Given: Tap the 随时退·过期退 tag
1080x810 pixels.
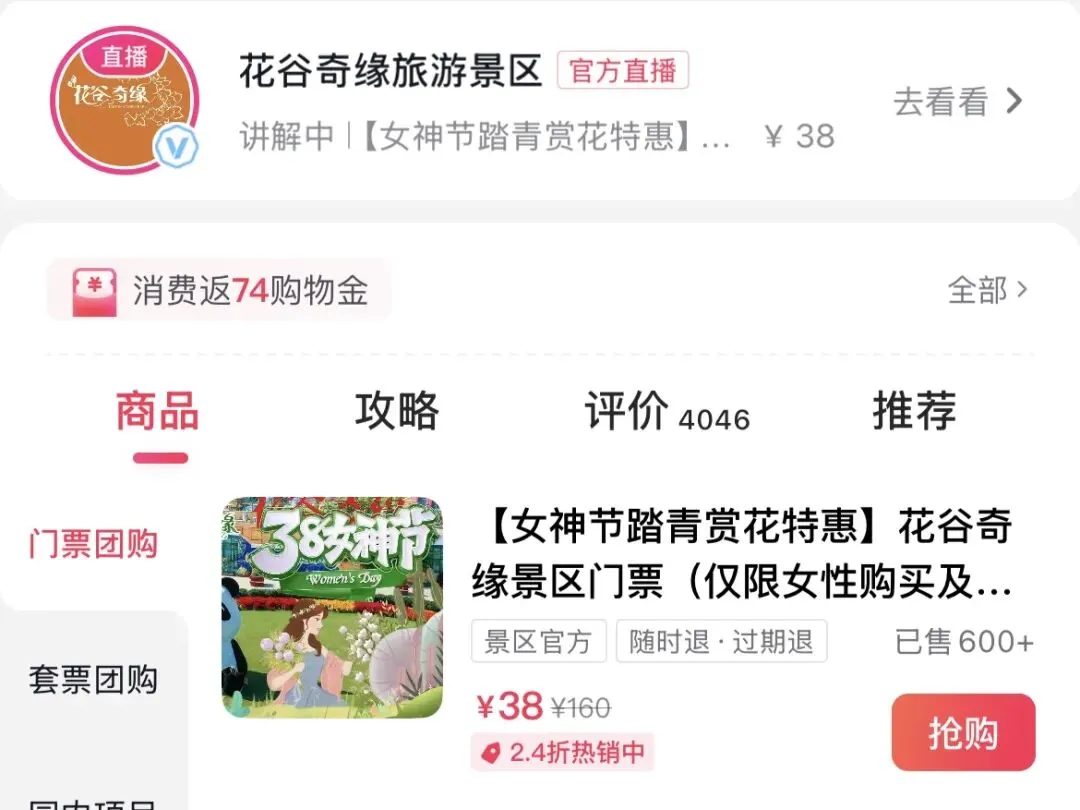Looking at the screenshot, I should pos(721,641).
